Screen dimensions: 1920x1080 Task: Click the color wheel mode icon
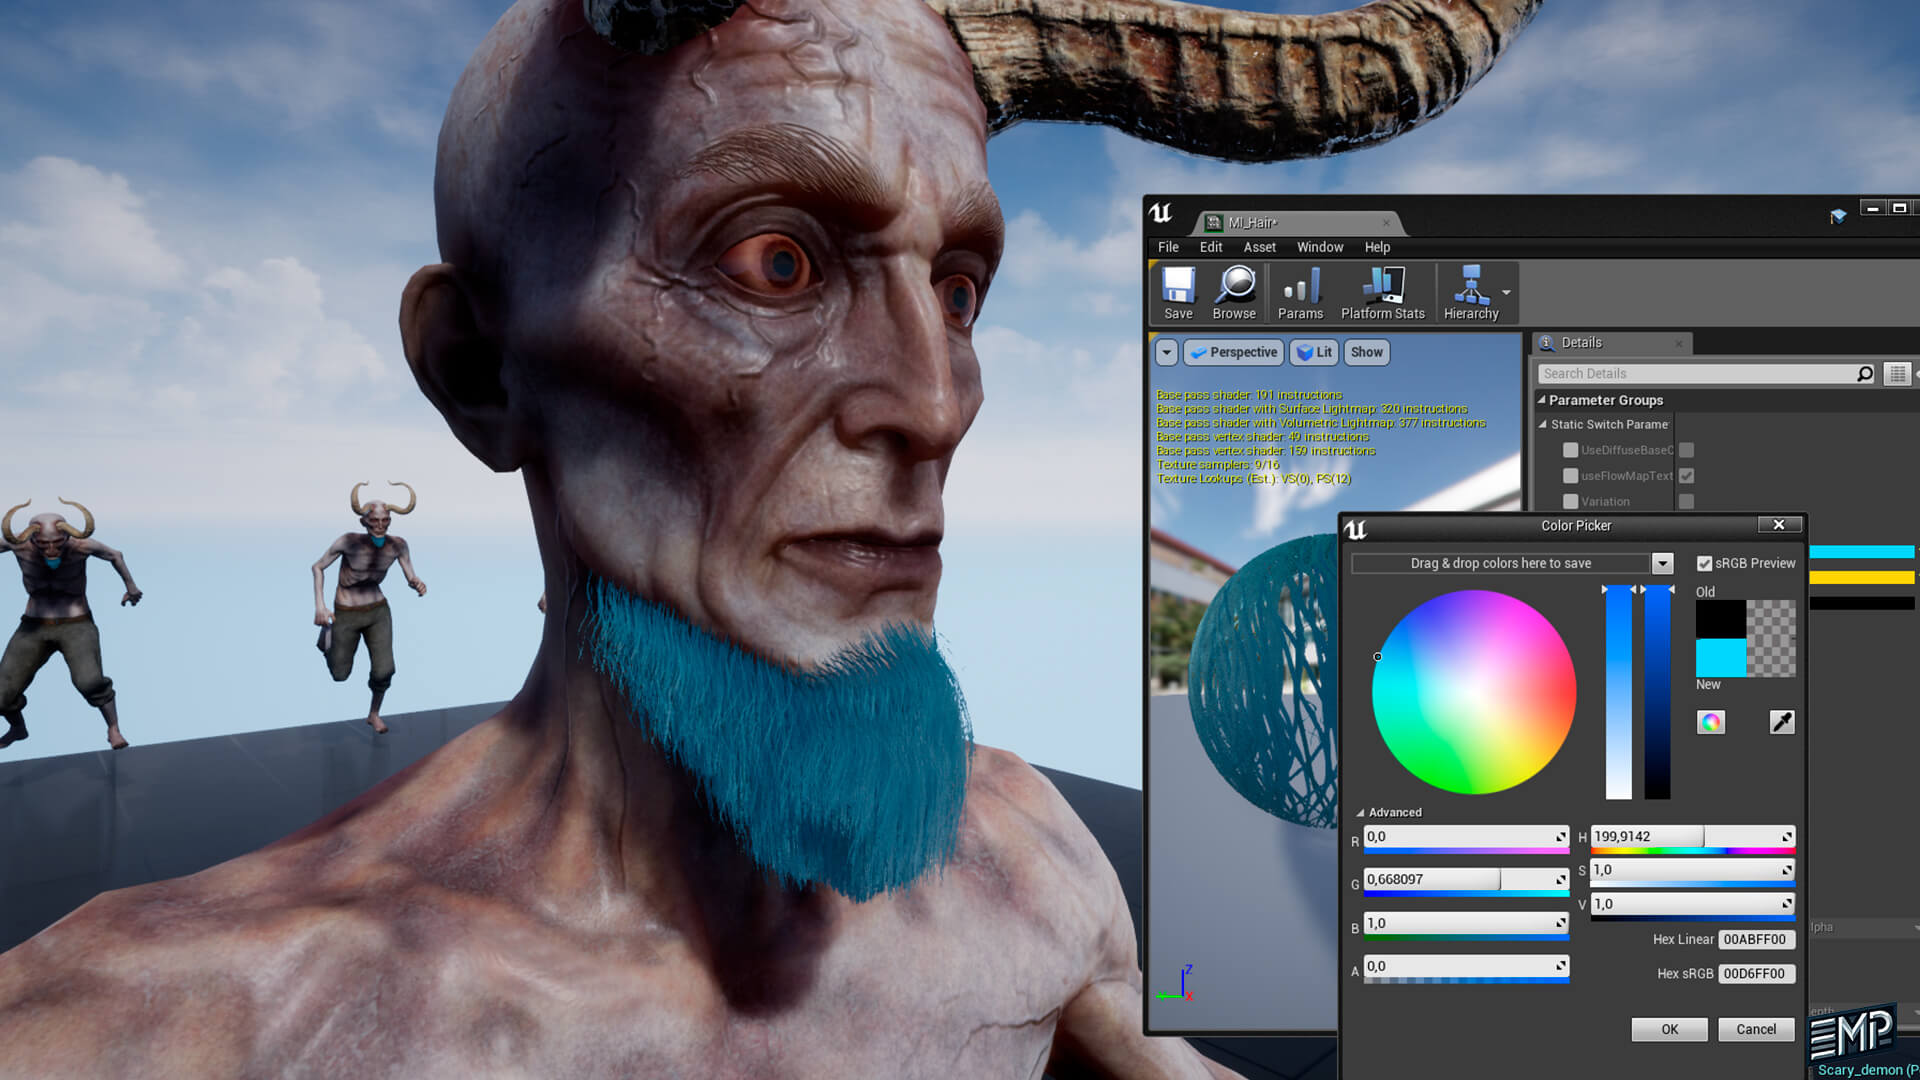[1711, 722]
